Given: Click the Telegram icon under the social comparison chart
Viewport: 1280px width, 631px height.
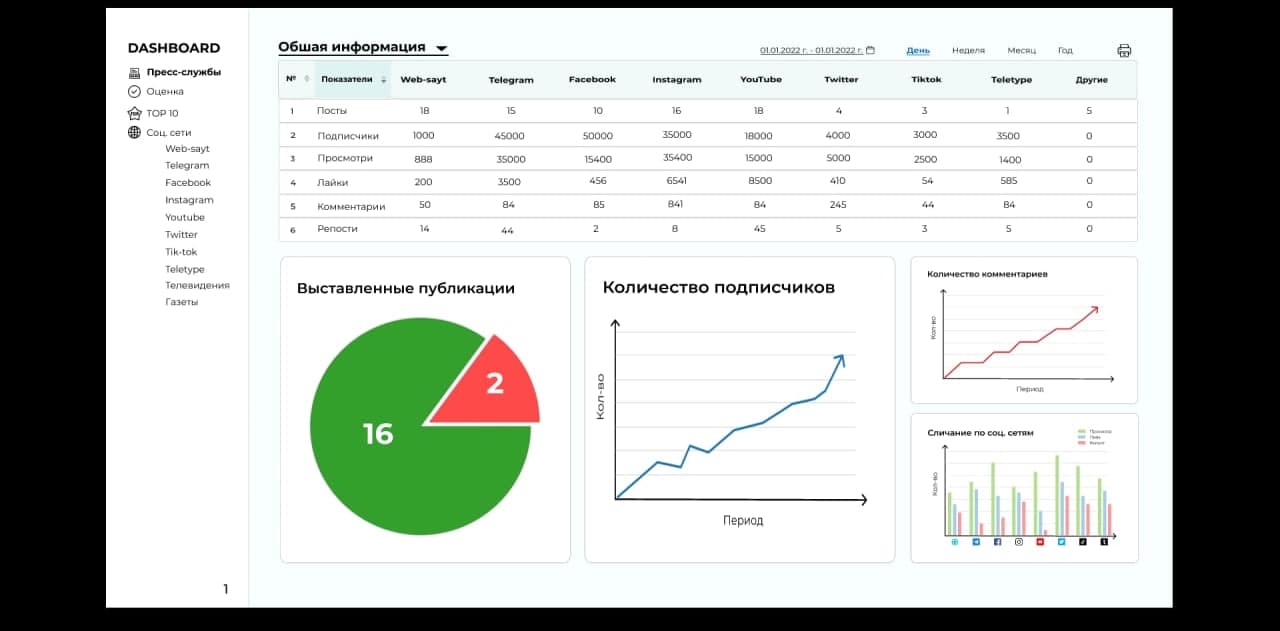Looking at the screenshot, I should pos(975,541).
